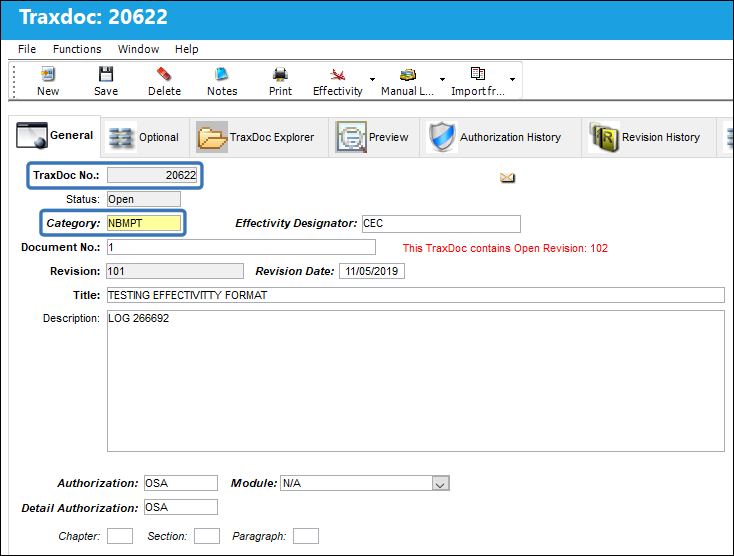Click the Module label
Viewport: 734px width, 556px height.
tap(254, 483)
